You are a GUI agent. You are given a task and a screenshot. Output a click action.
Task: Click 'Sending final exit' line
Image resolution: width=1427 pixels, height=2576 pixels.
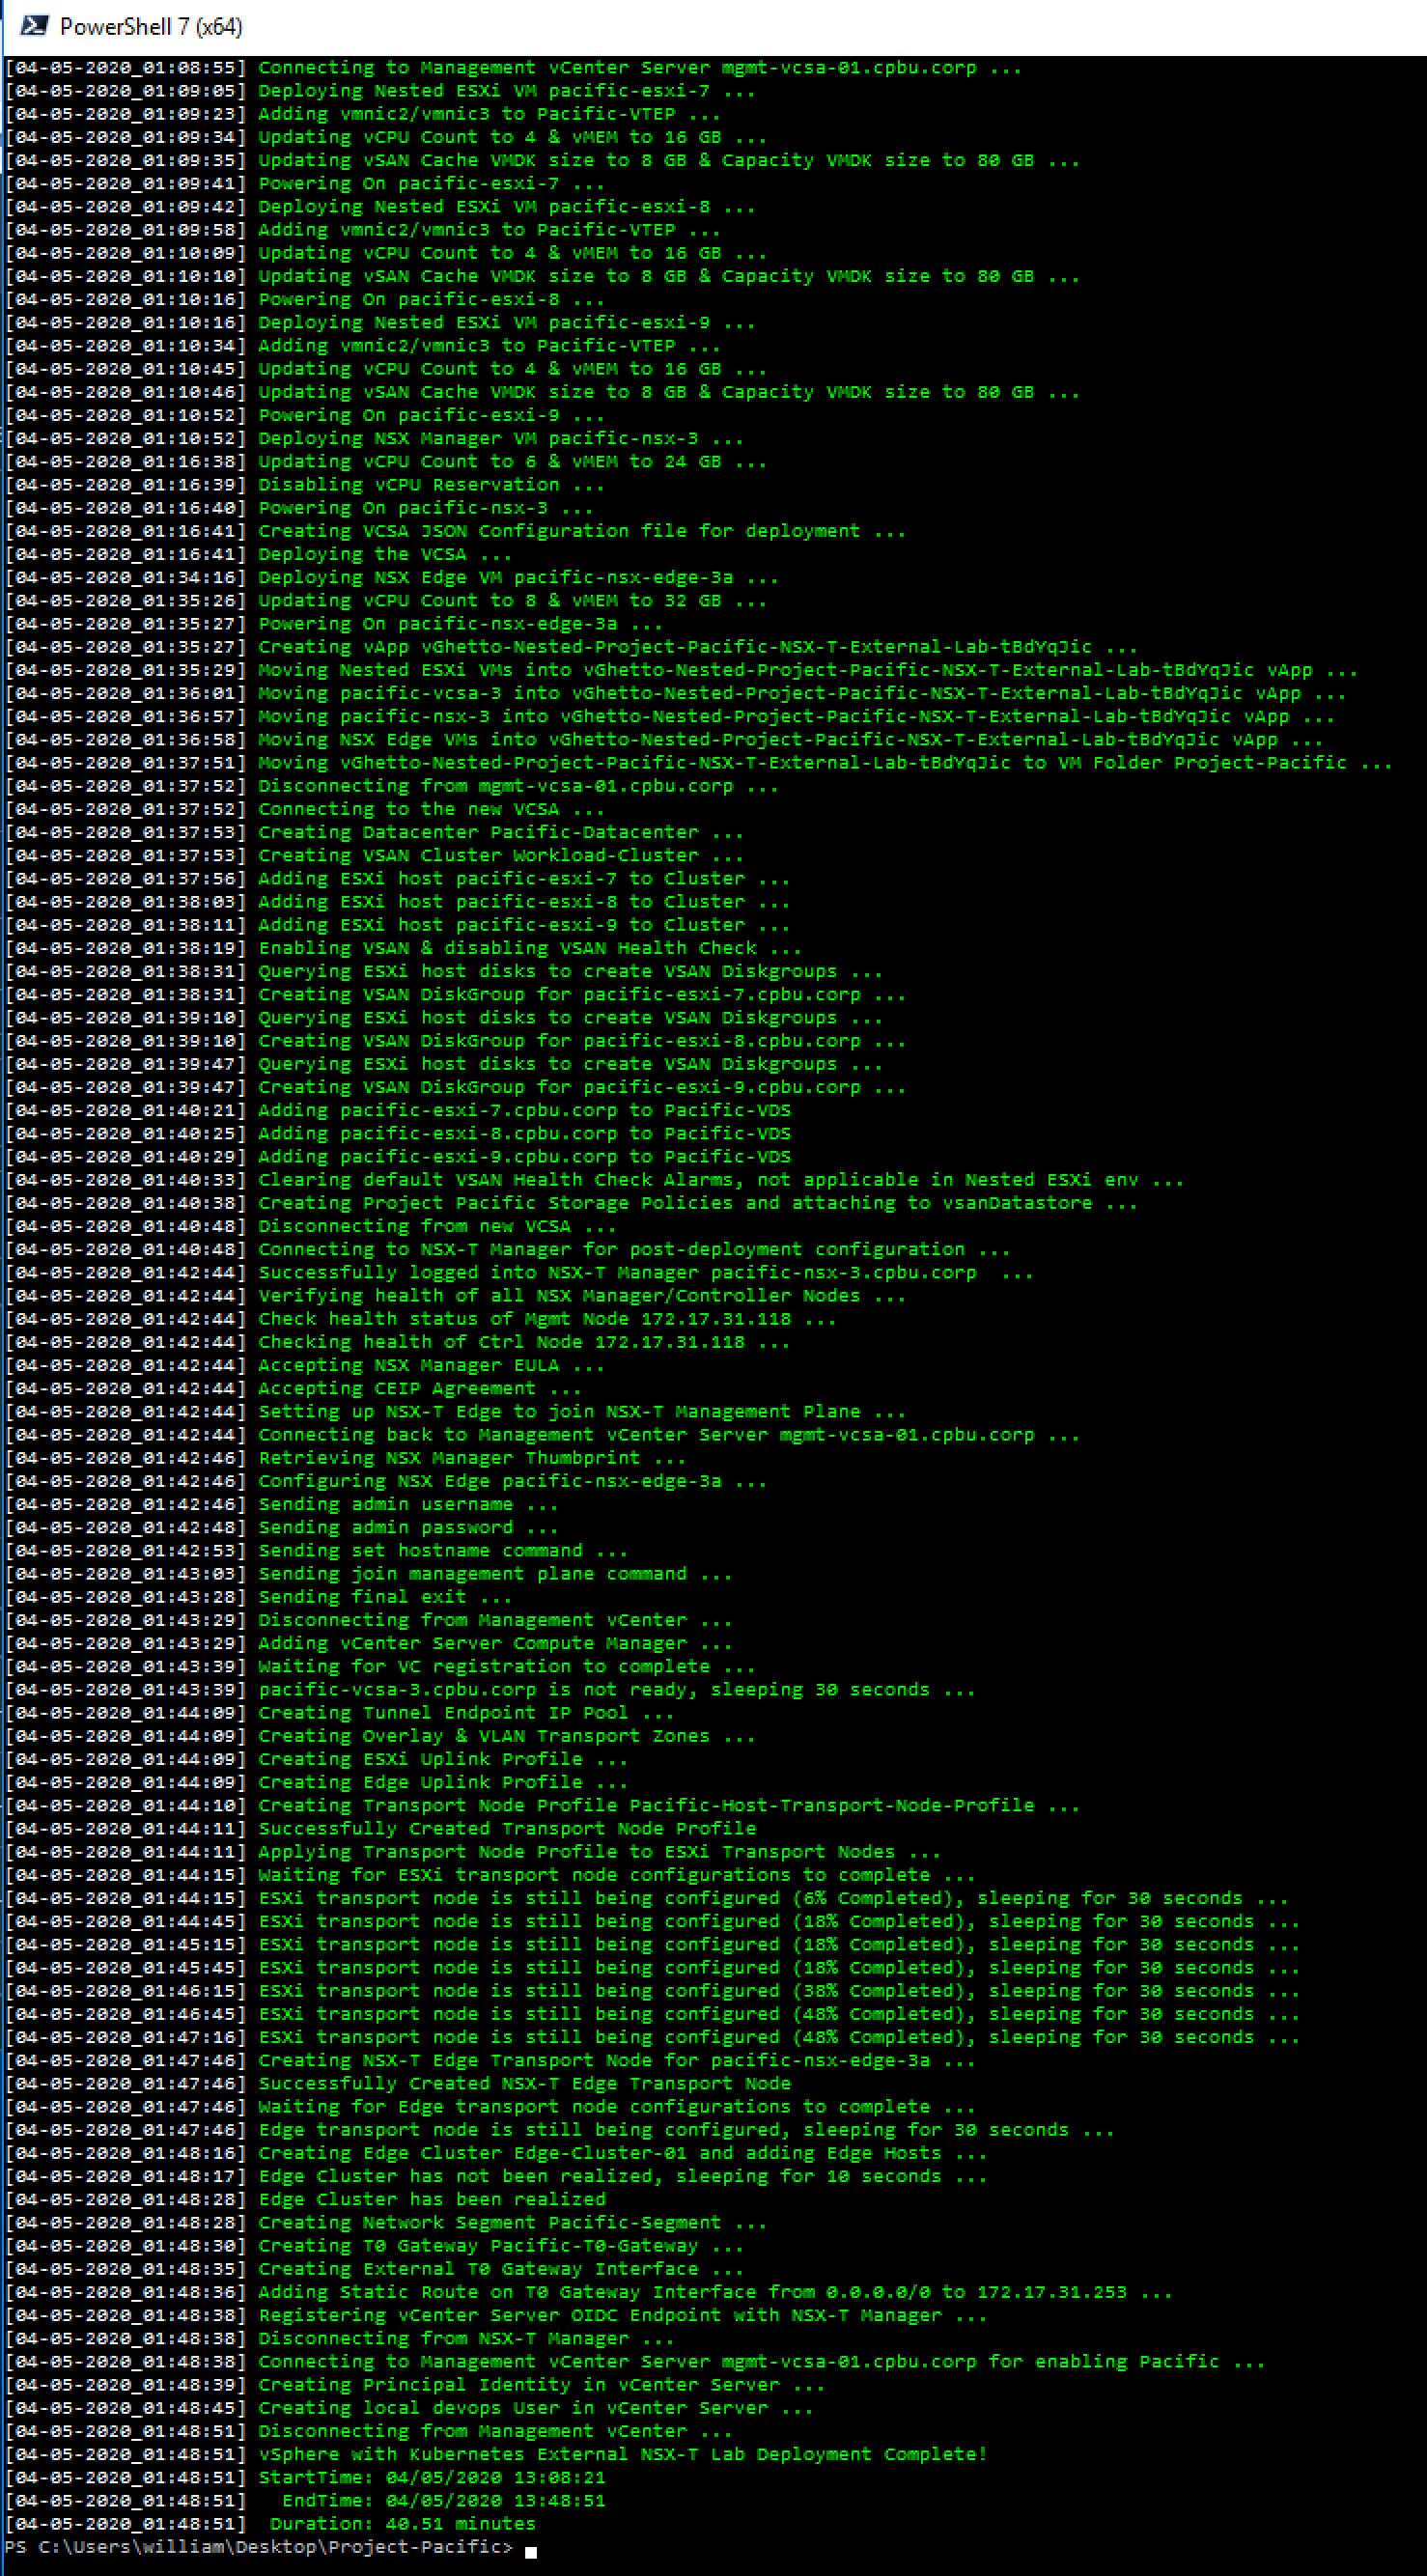coord(259,1597)
